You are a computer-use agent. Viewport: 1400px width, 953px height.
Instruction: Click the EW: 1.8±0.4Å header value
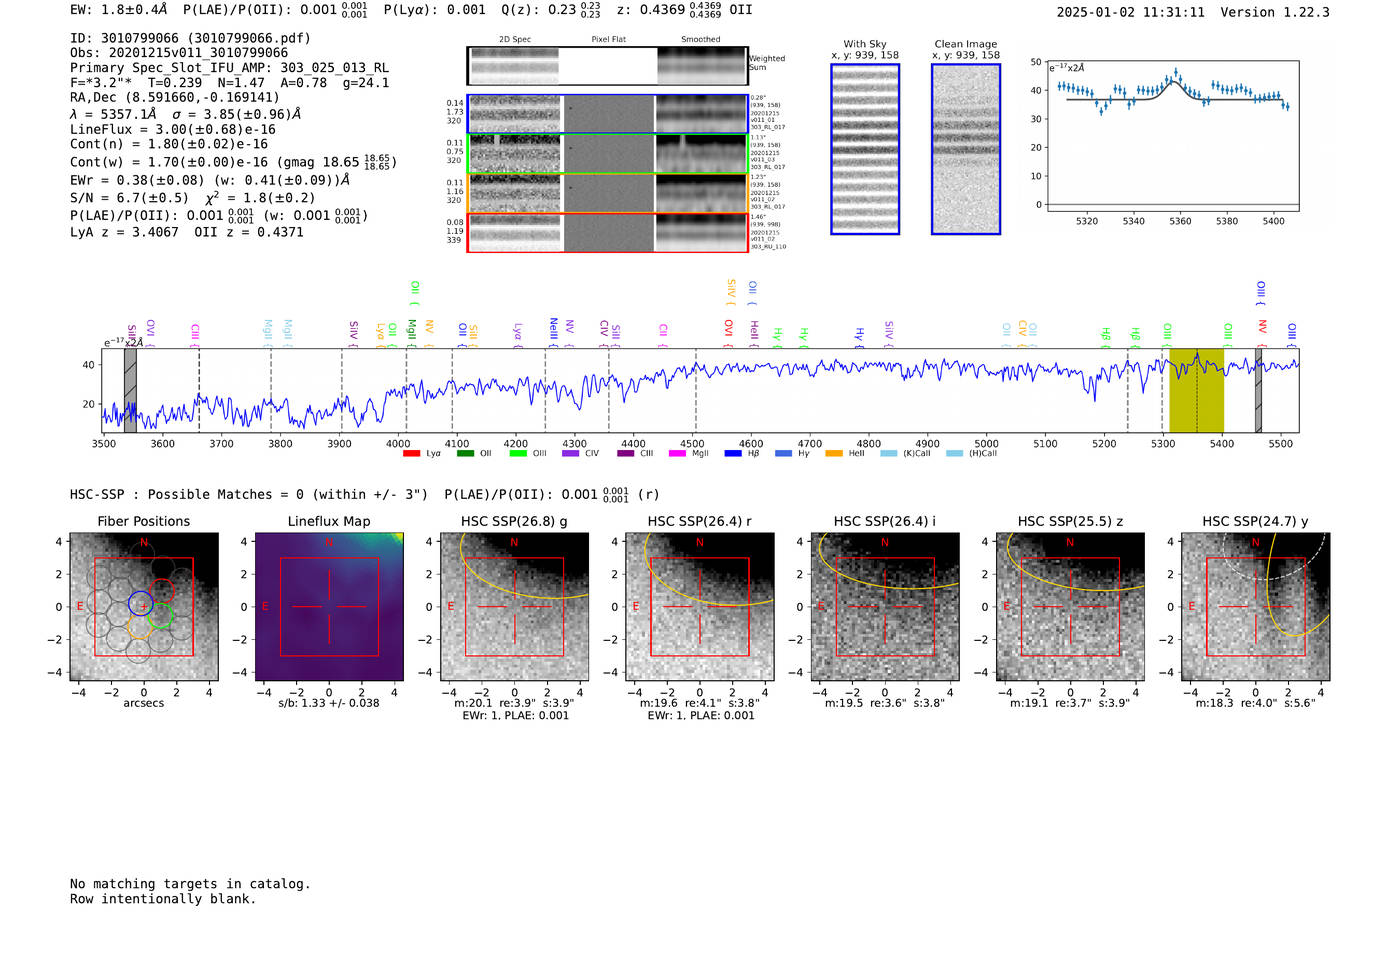tap(119, 9)
